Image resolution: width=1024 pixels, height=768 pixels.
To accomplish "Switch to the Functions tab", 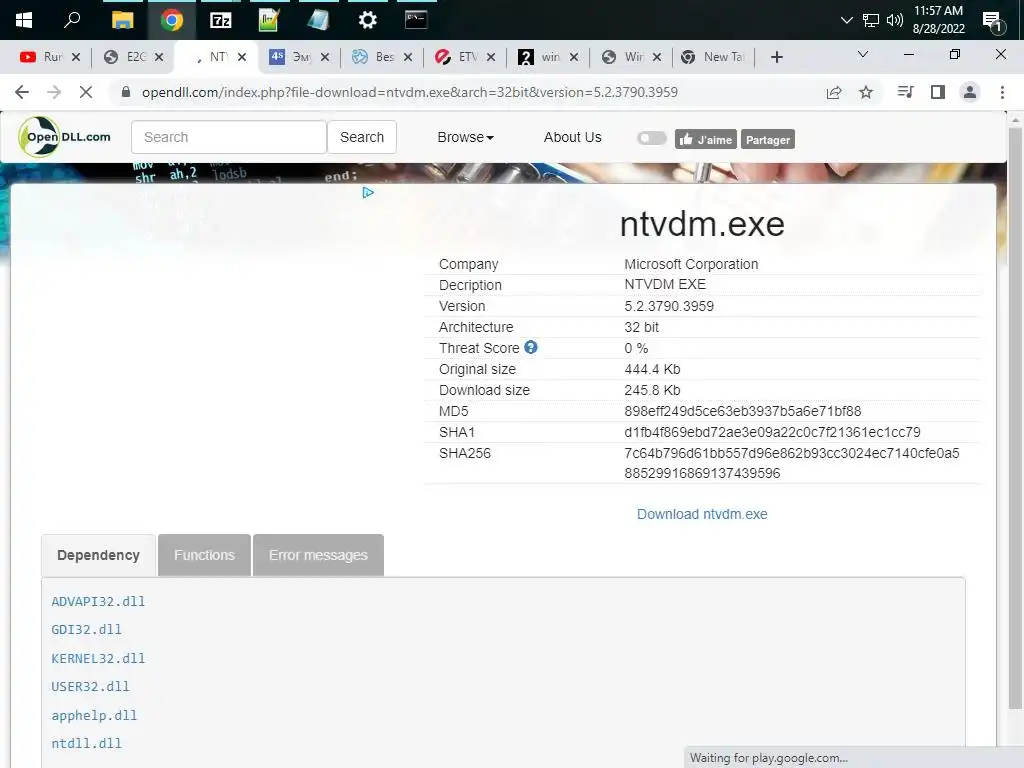I will coord(204,555).
